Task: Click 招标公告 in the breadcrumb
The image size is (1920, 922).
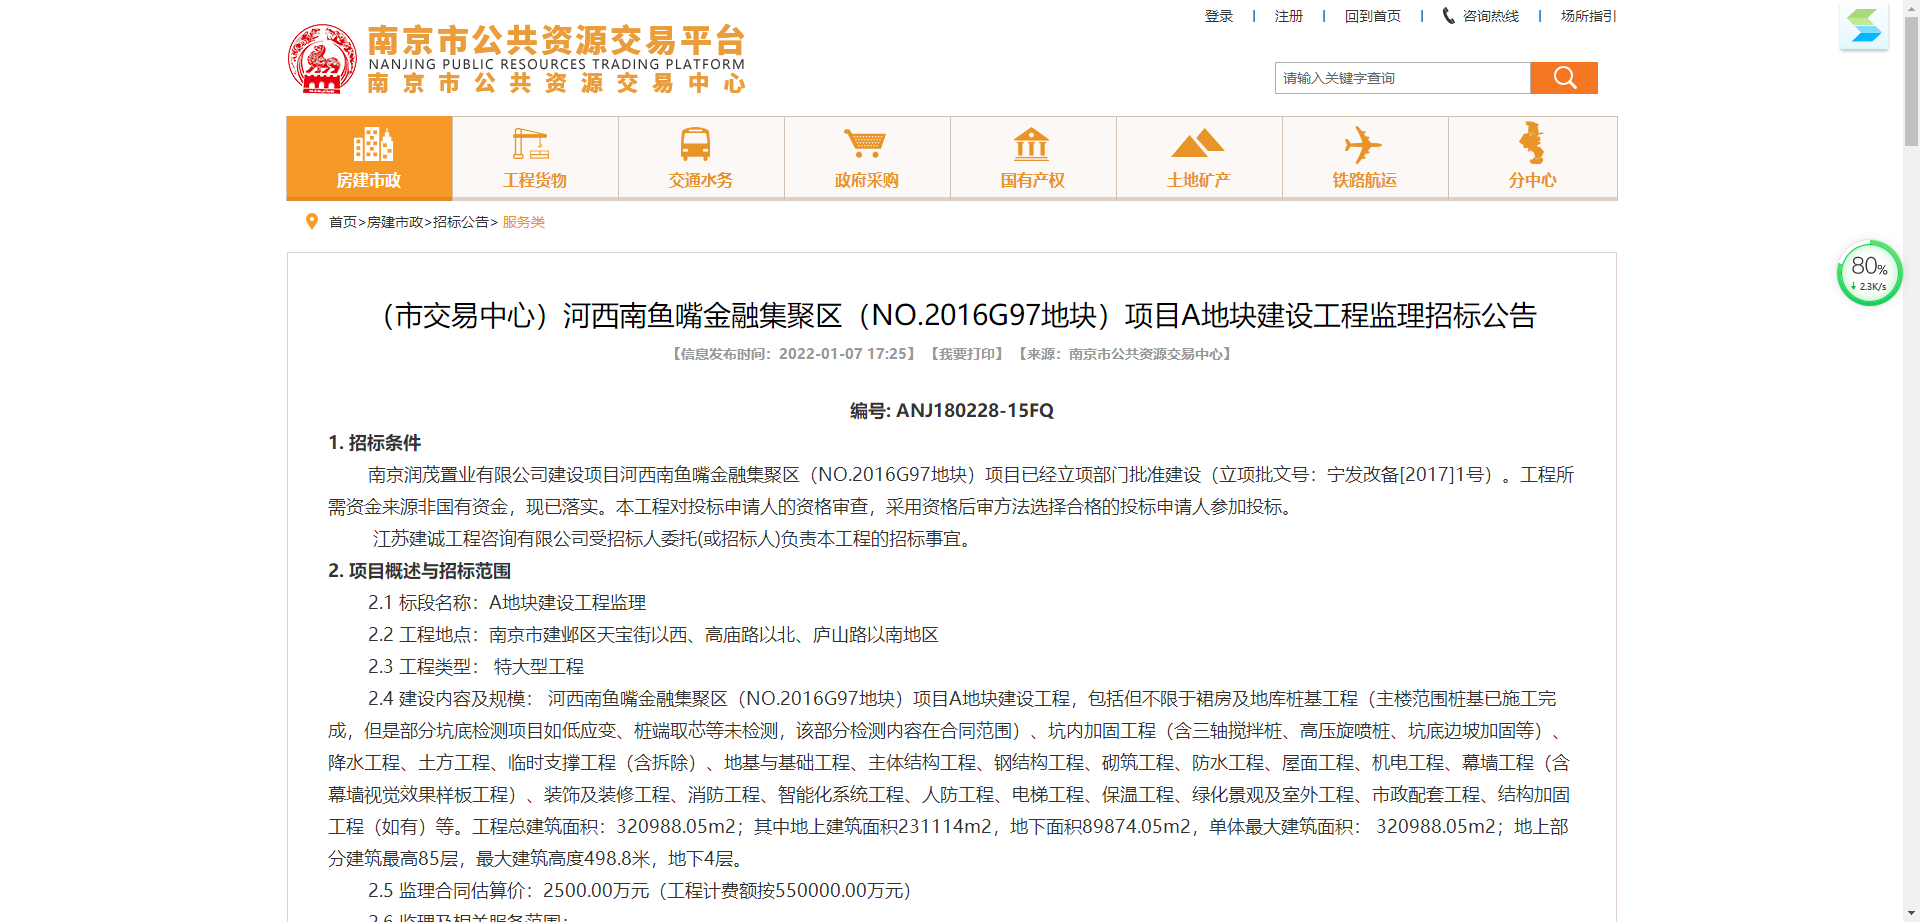Action: tap(460, 222)
